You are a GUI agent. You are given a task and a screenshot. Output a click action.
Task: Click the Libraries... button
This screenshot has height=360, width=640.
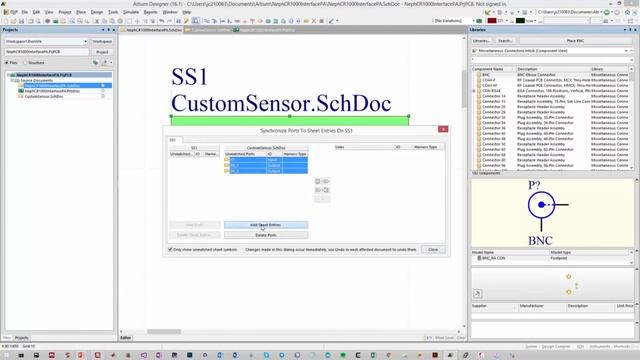482,41
